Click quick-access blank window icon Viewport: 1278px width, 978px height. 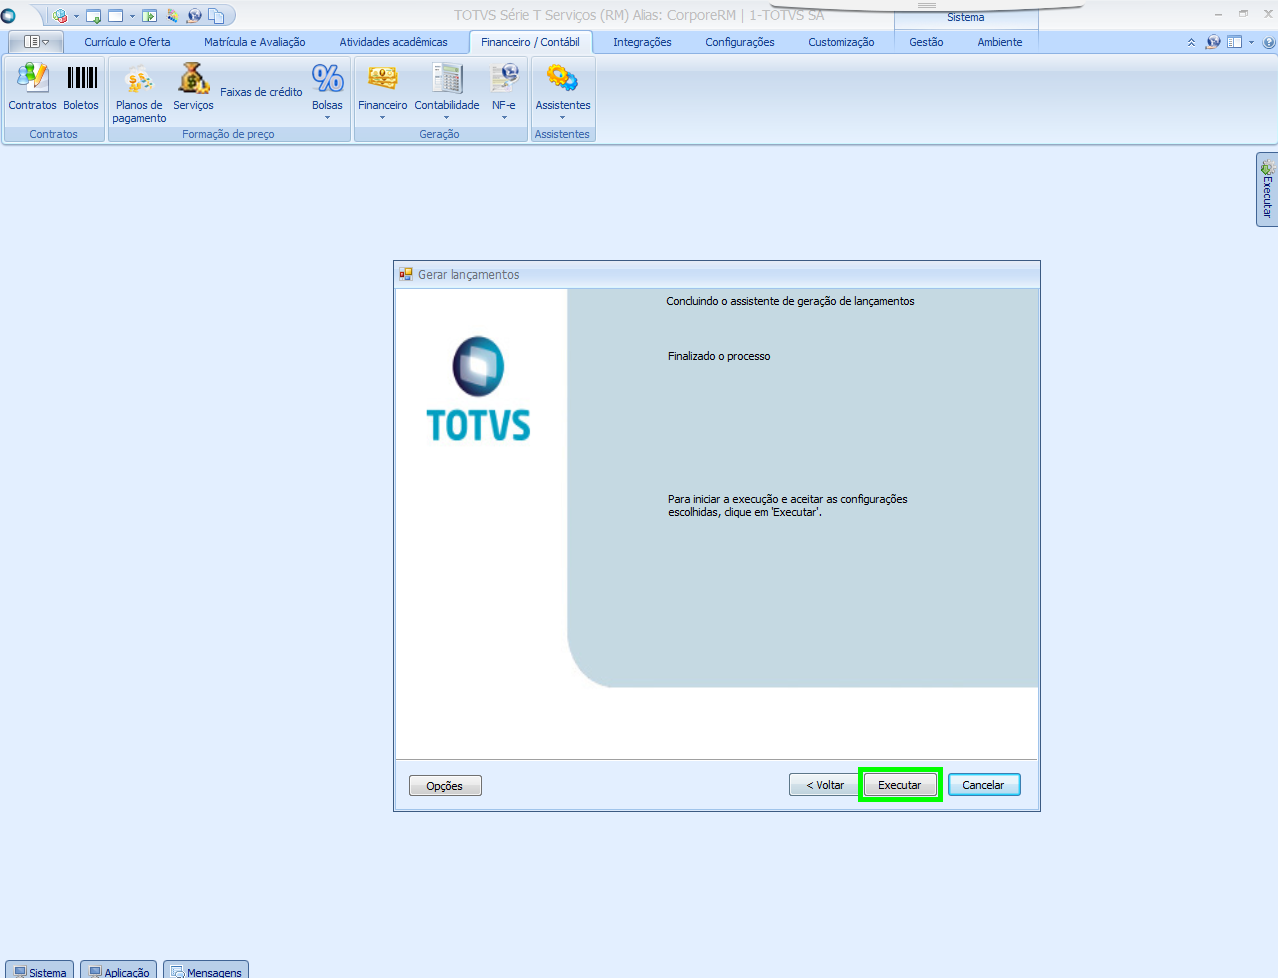point(116,16)
